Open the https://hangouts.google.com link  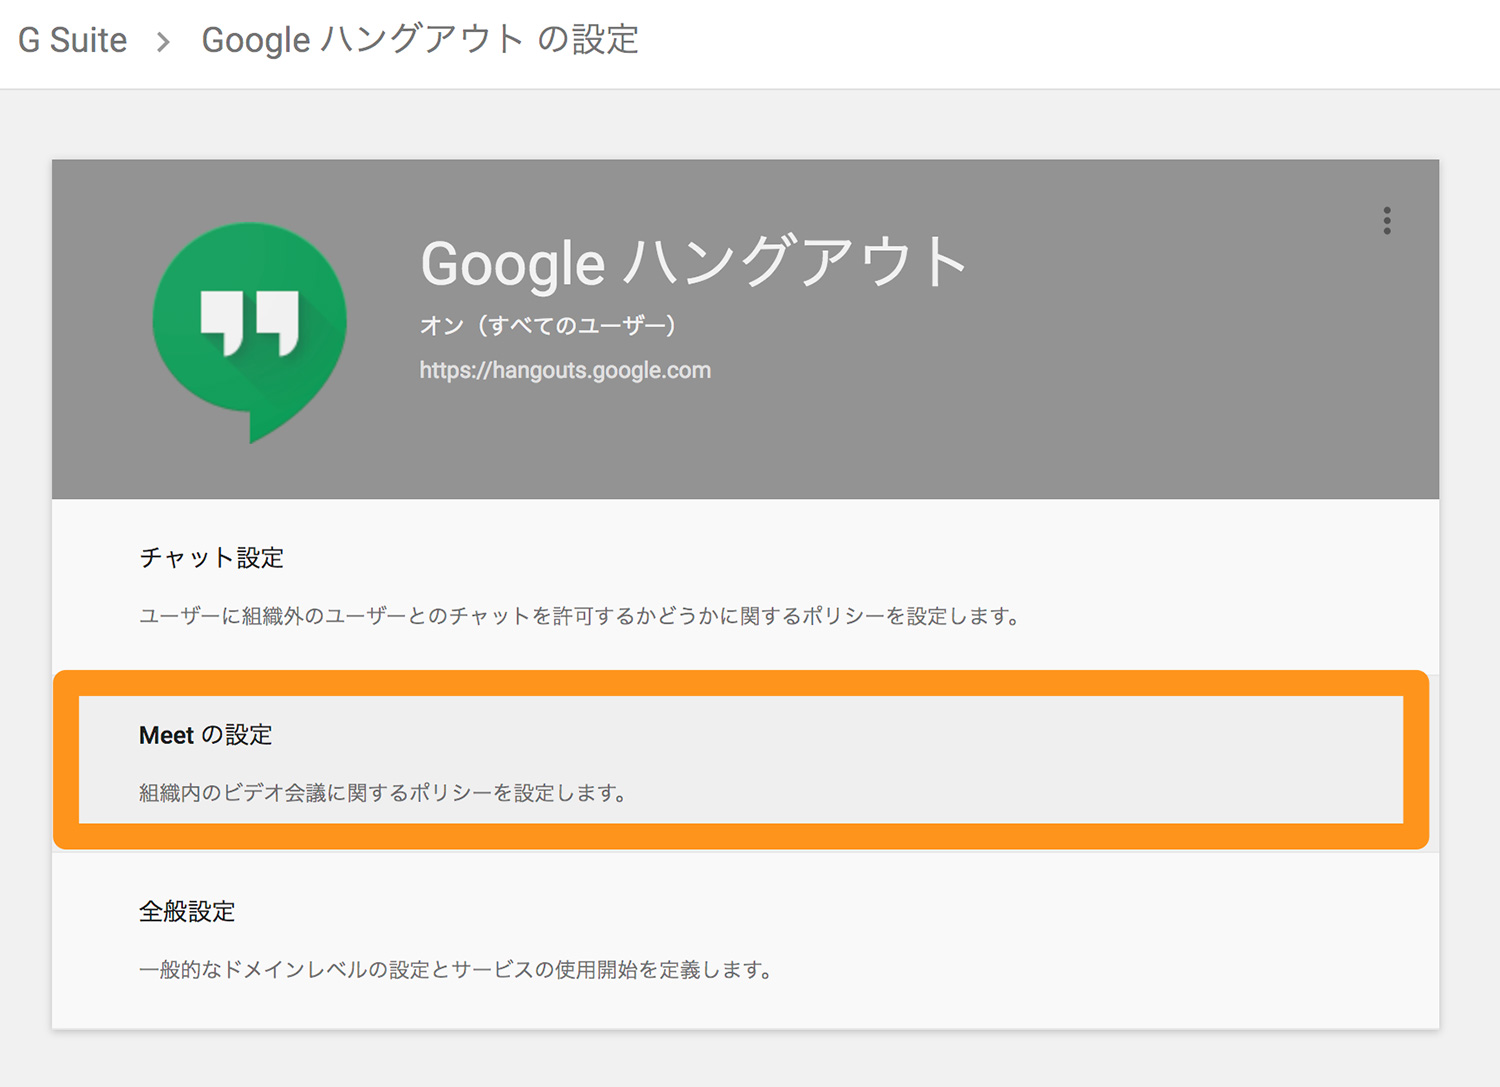point(565,370)
